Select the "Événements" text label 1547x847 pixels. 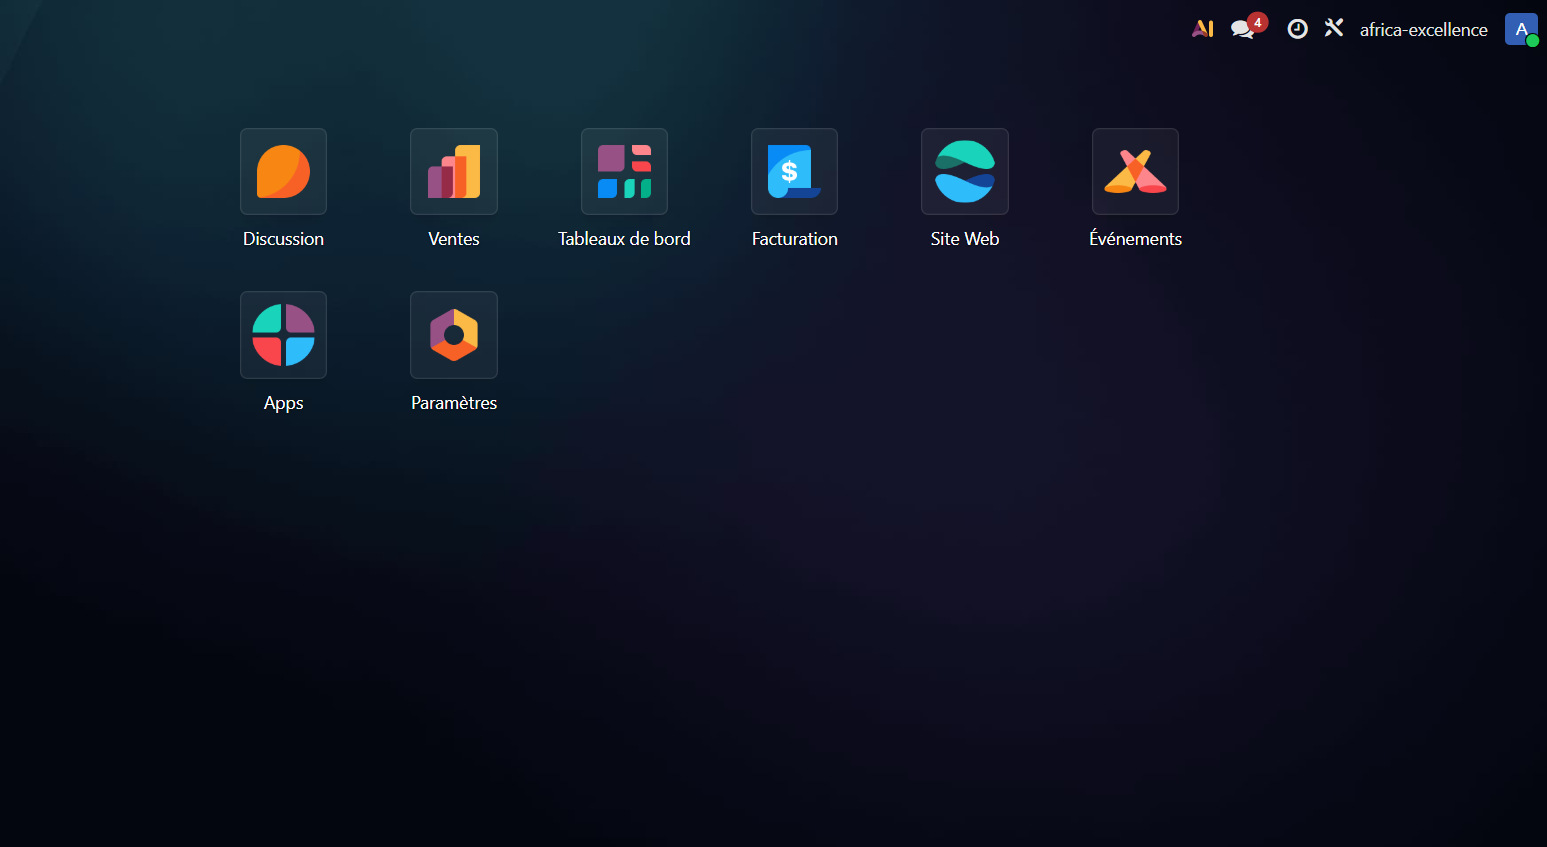pos(1135,239)
